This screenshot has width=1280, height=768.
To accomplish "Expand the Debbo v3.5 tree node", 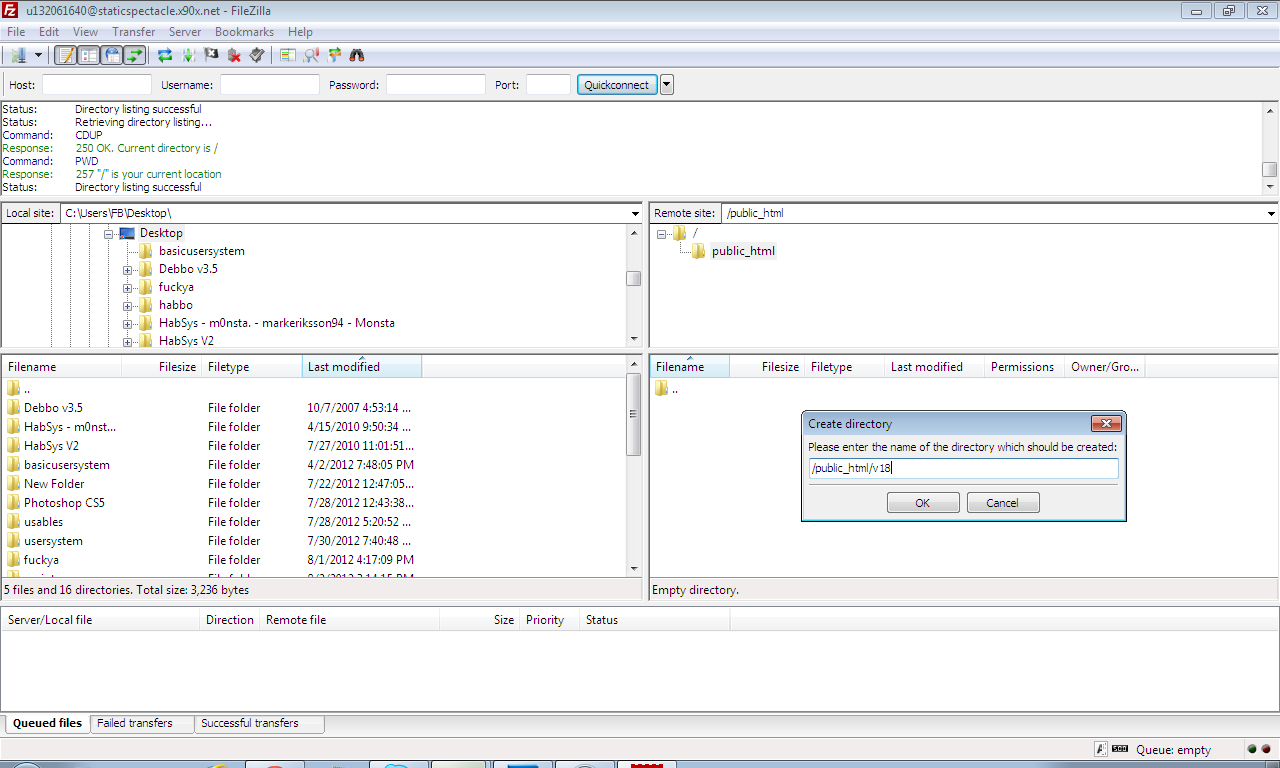I will (x=128, y=270).
